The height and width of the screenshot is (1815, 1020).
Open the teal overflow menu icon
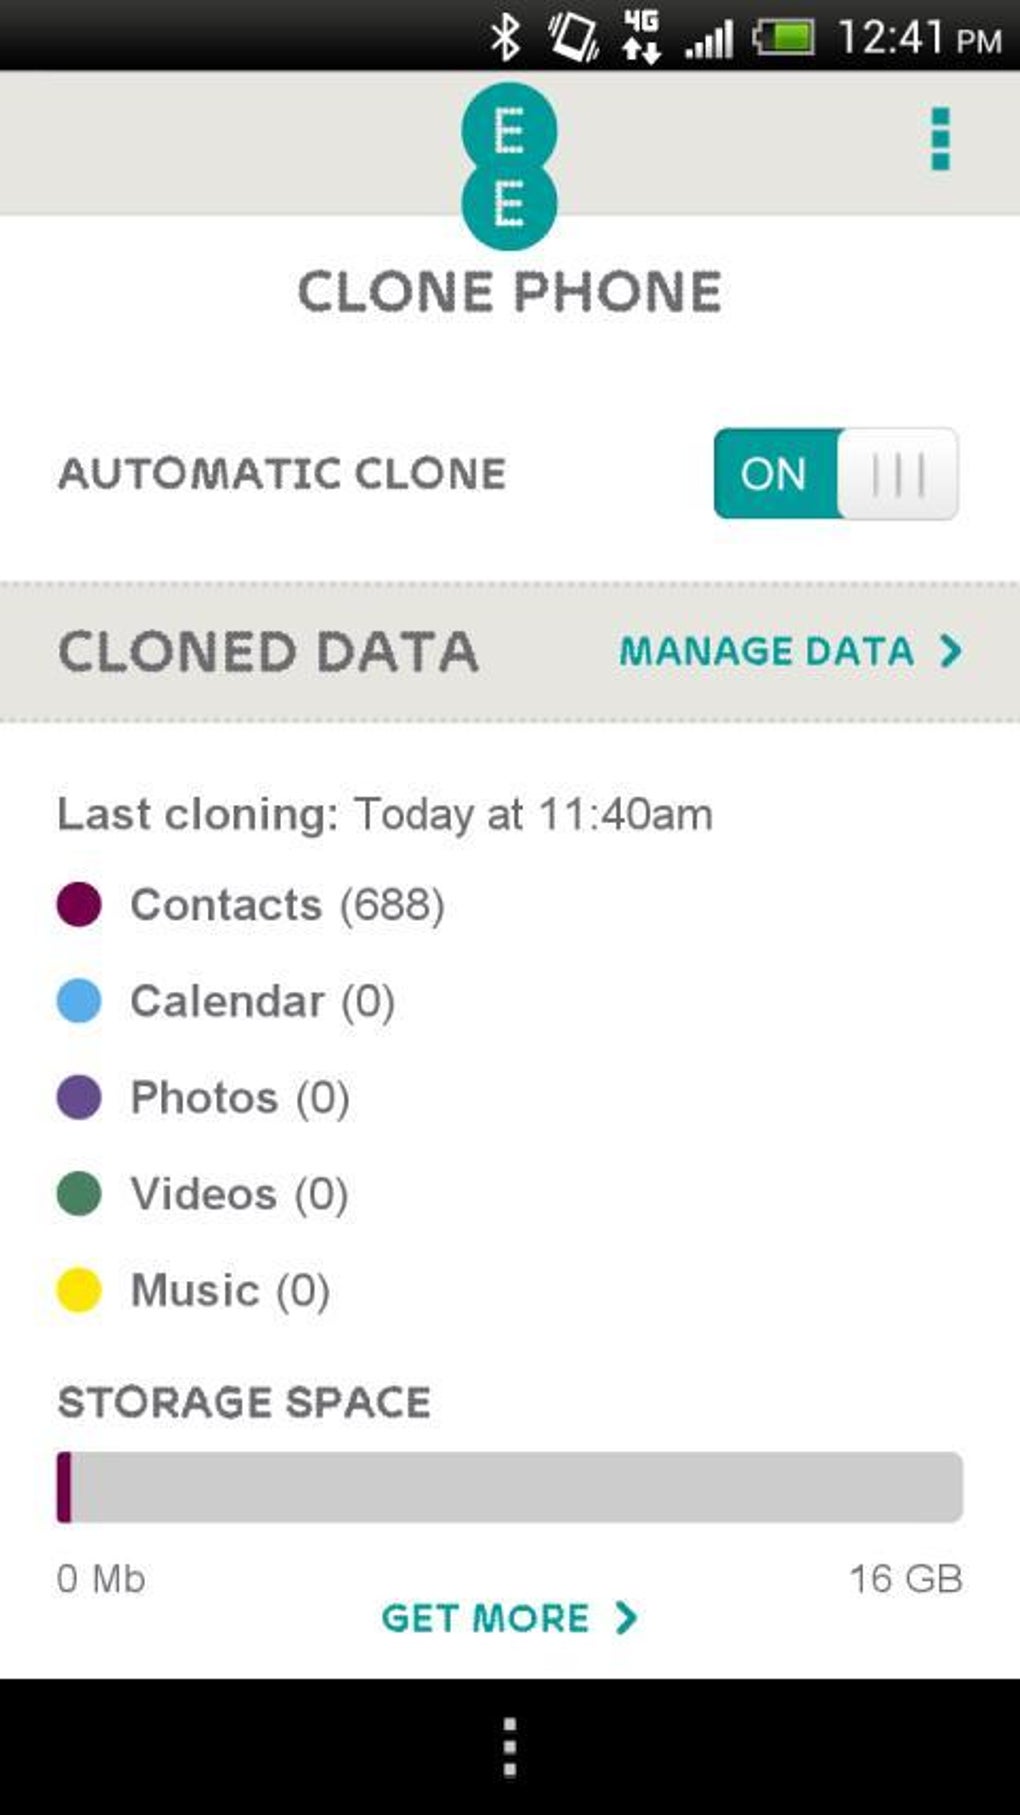click(939, 139)
